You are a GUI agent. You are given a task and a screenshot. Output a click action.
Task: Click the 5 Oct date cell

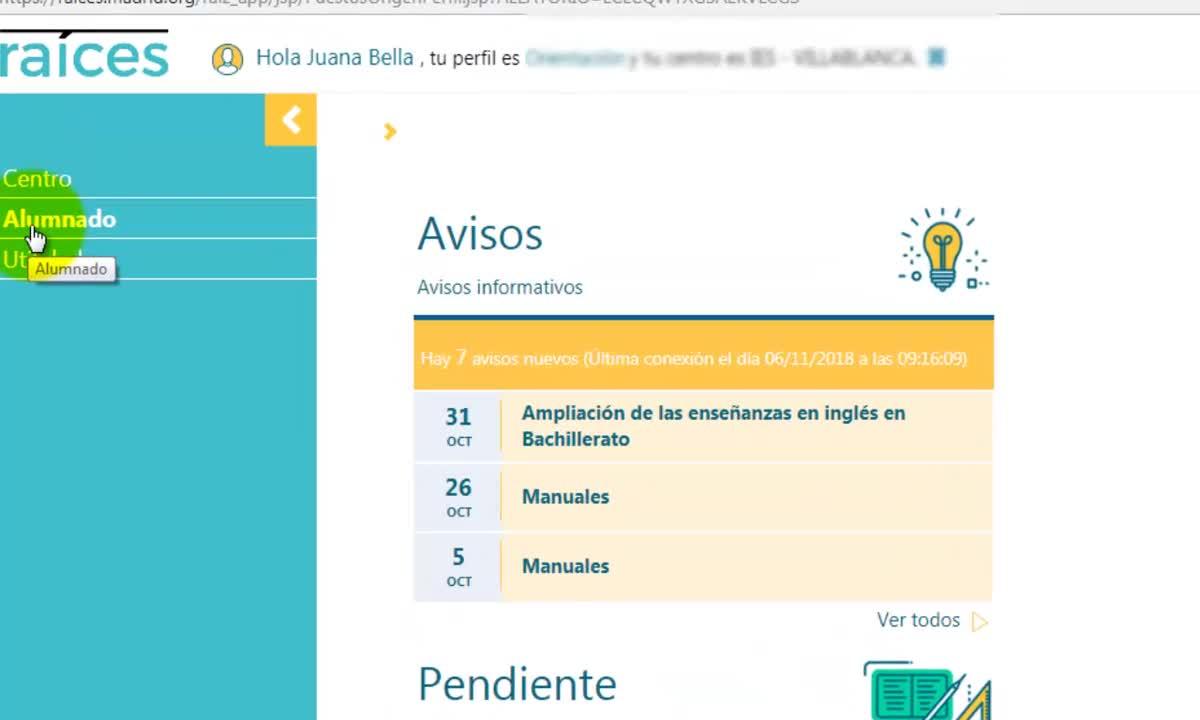click(458, 566)
